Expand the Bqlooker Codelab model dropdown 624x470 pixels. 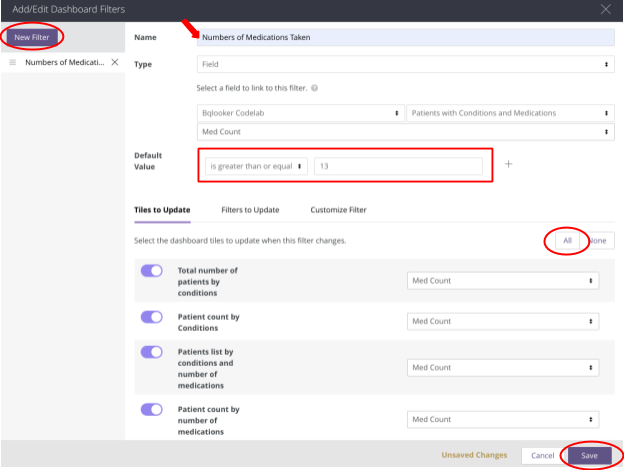[x=301, y=113]
